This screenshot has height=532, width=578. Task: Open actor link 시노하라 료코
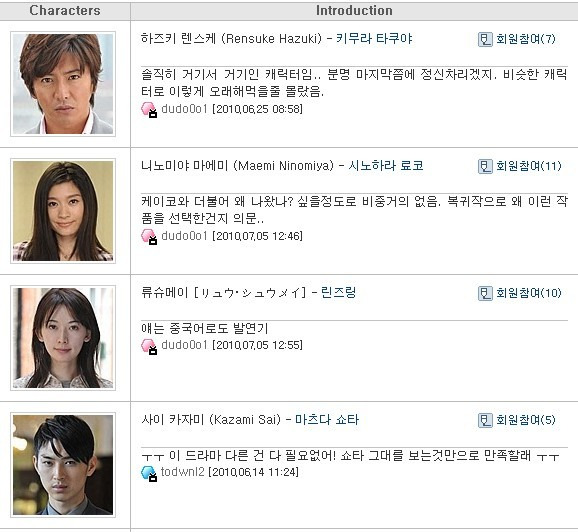pyautogui.click(x=386, y=166)
